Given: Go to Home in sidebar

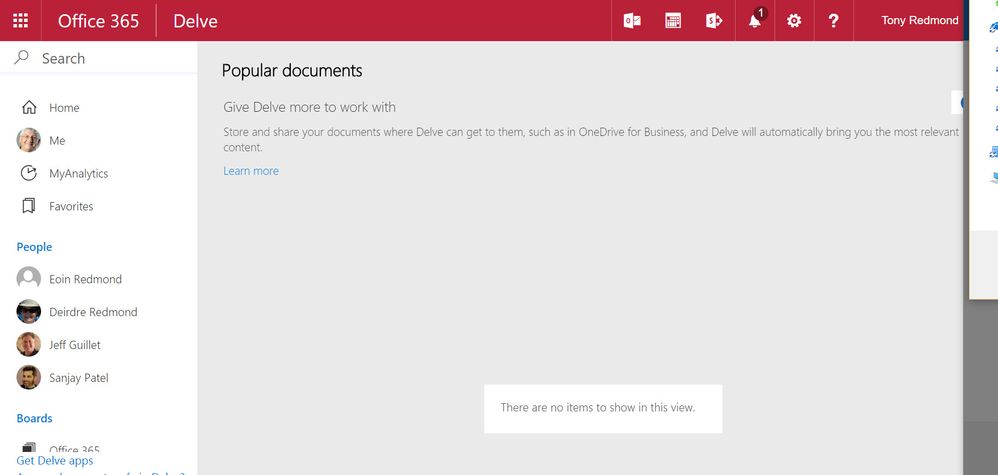Looking at the screenshot, I should click(64, 108).
